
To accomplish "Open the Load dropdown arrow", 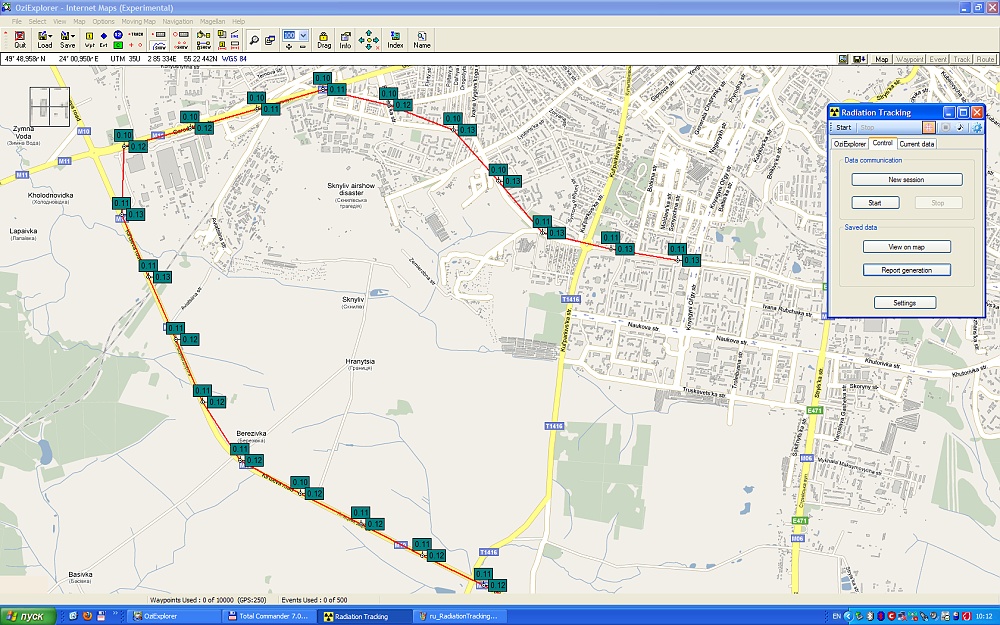I will [x=51, y=36].
